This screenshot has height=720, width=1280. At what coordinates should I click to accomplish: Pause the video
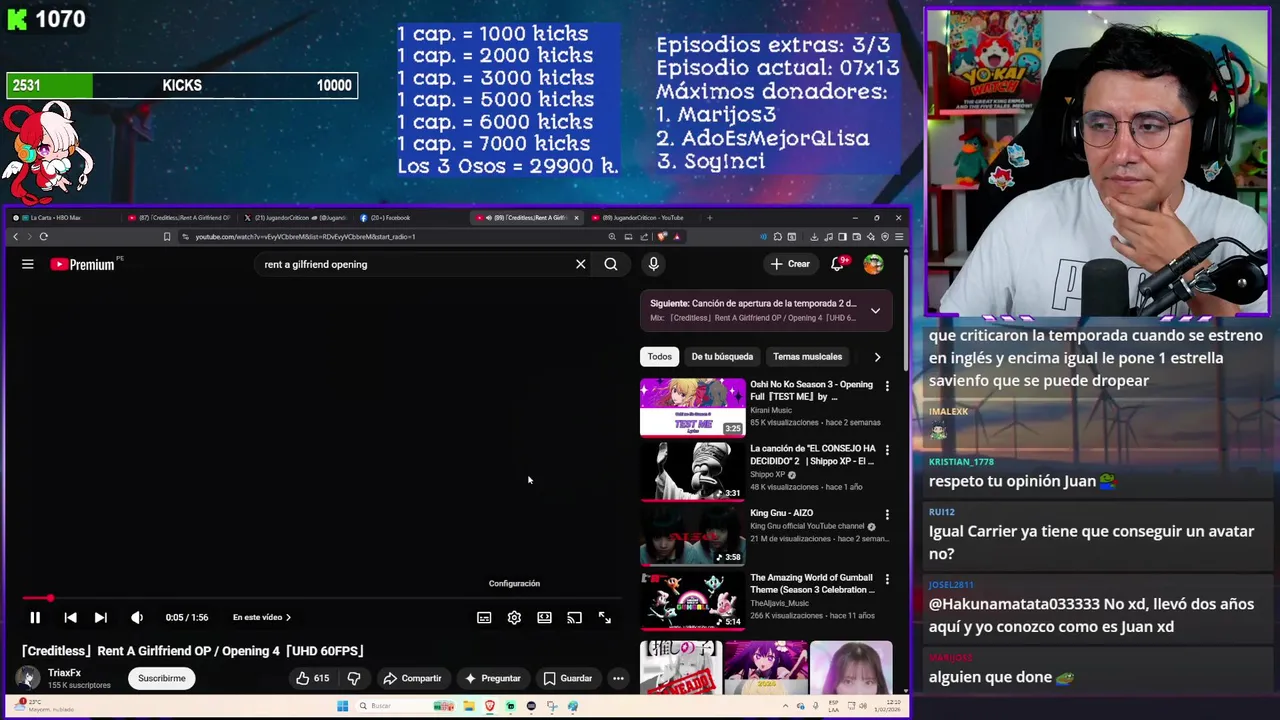(x=35, y=618)
